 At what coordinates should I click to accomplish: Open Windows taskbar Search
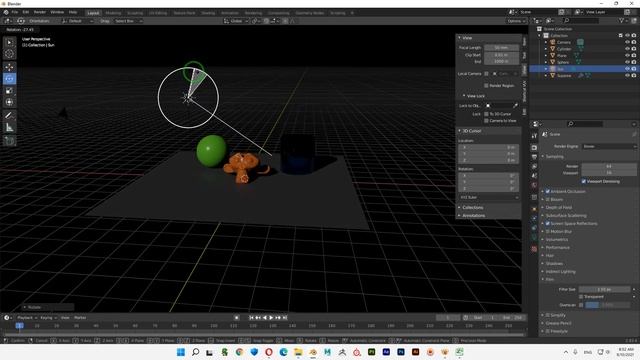point(196,352)
